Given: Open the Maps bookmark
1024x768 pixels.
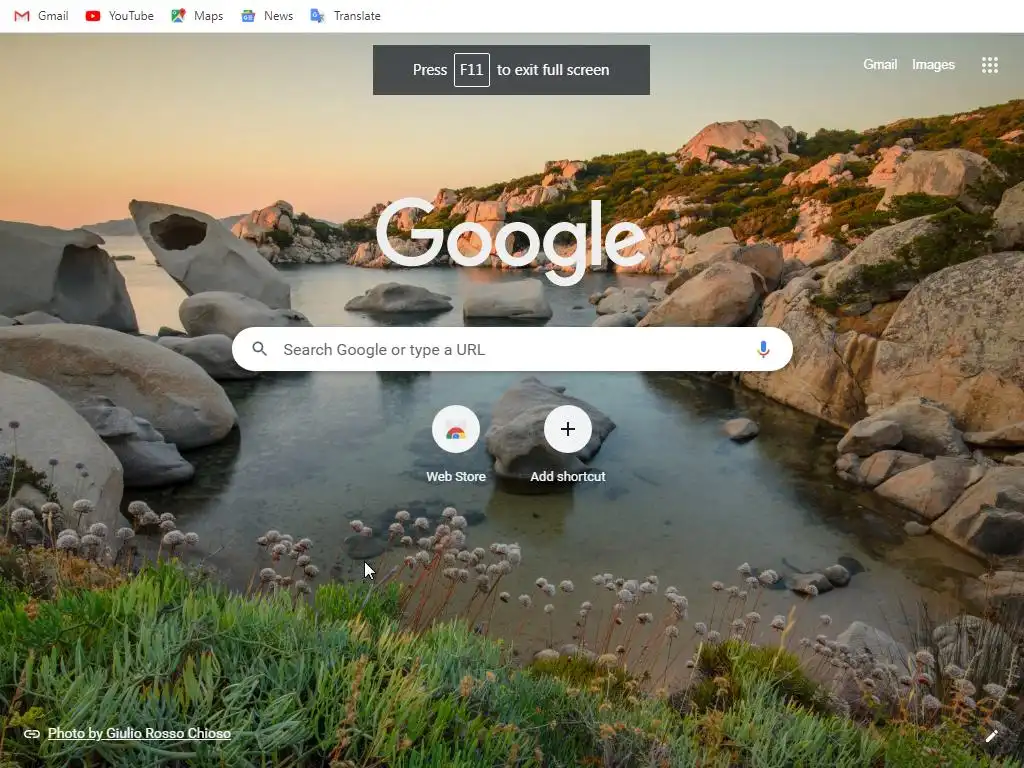Looking at the screenshot, I should [197, 16].
